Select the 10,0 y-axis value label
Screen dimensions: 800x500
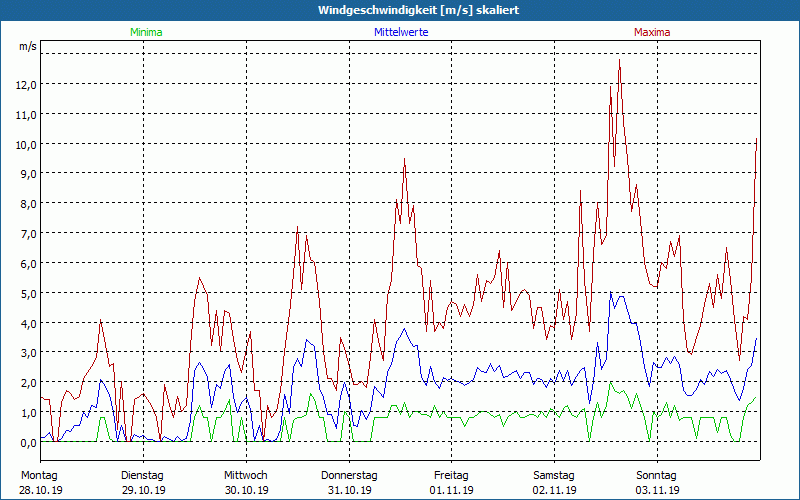point(26,144)
